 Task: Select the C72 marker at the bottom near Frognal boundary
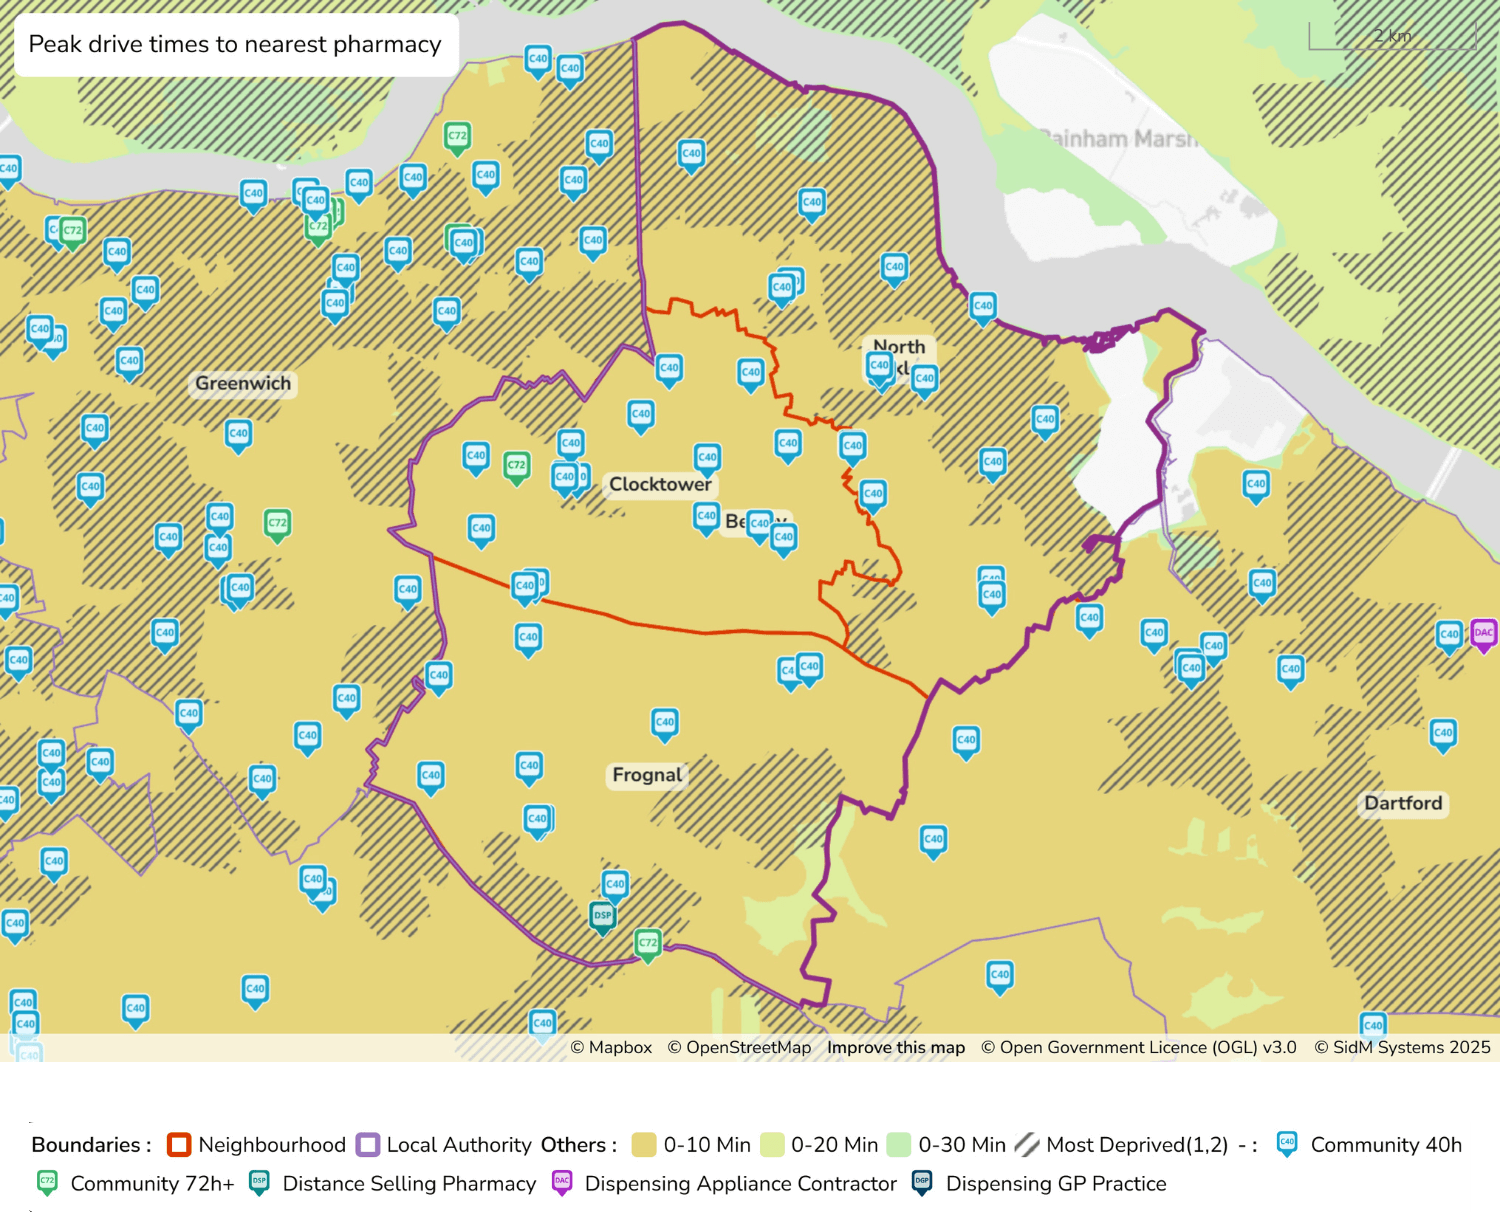pyautogui.click(x=646, y=943)
